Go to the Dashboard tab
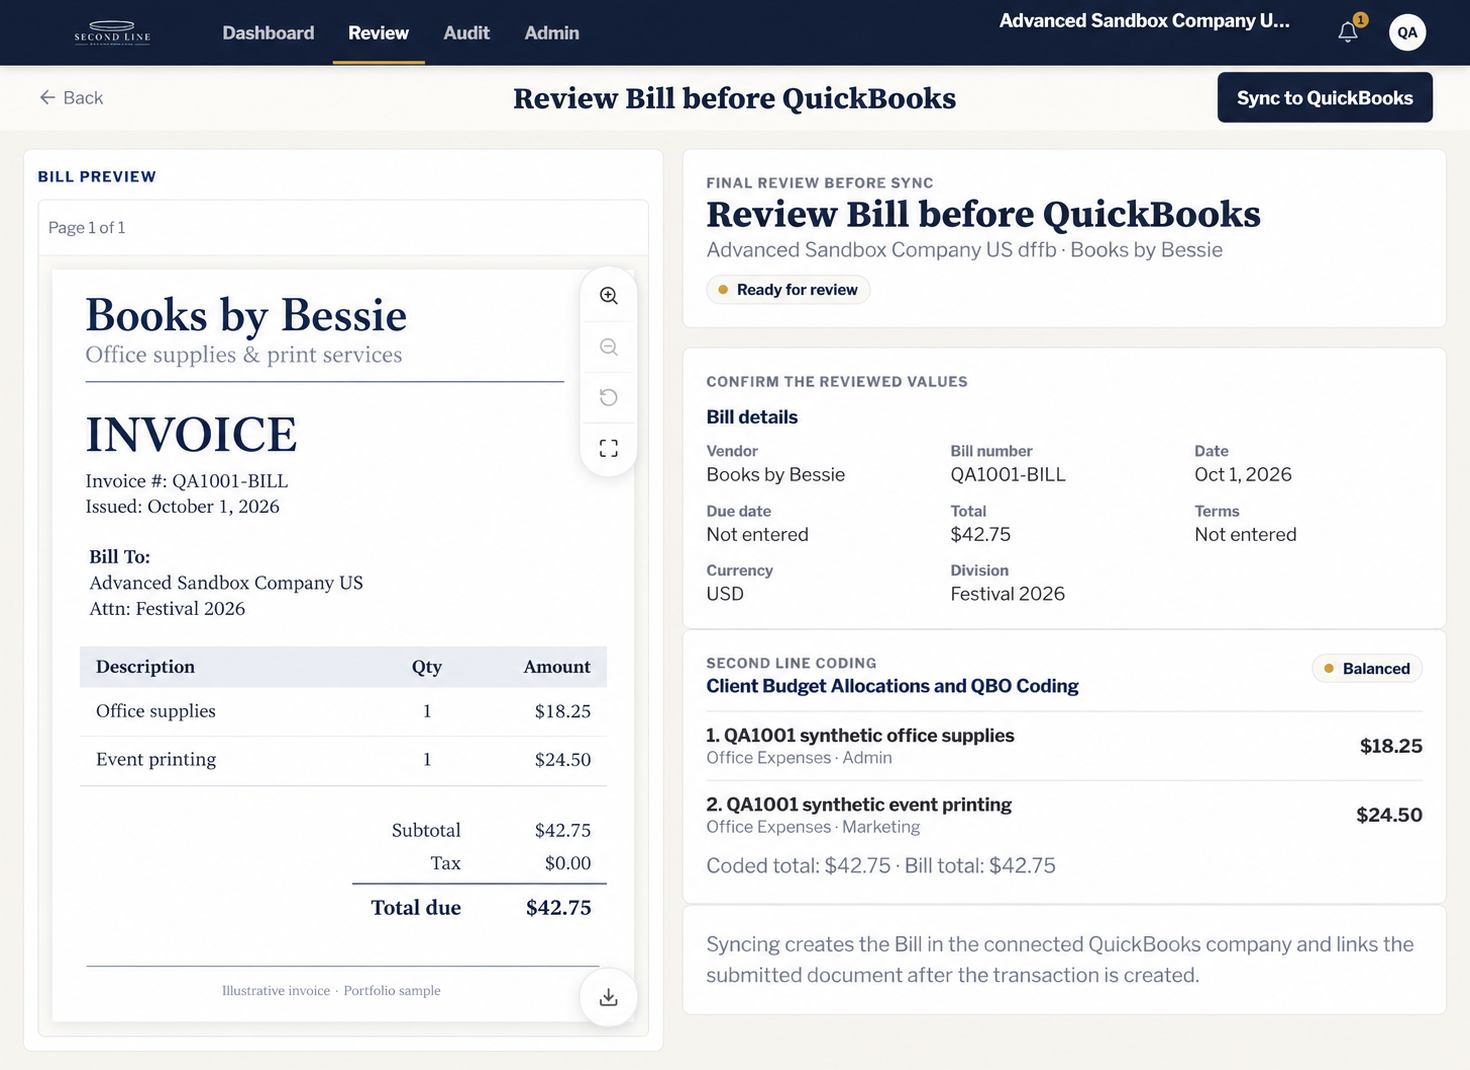This screenshot has height=1070, width=1470. (268, 33)
